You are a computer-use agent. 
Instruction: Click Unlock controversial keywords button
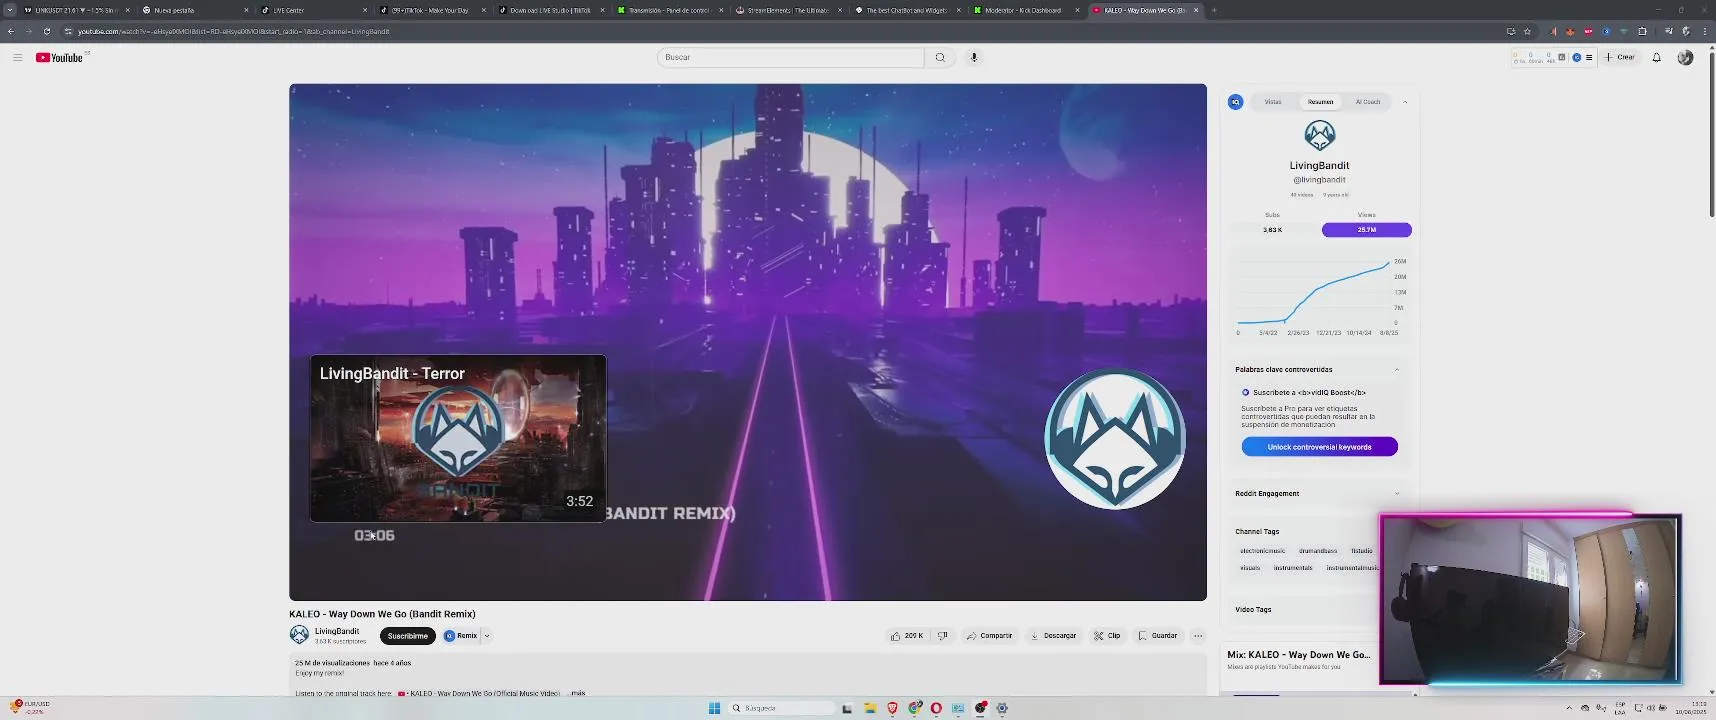tap(1319, 447)
